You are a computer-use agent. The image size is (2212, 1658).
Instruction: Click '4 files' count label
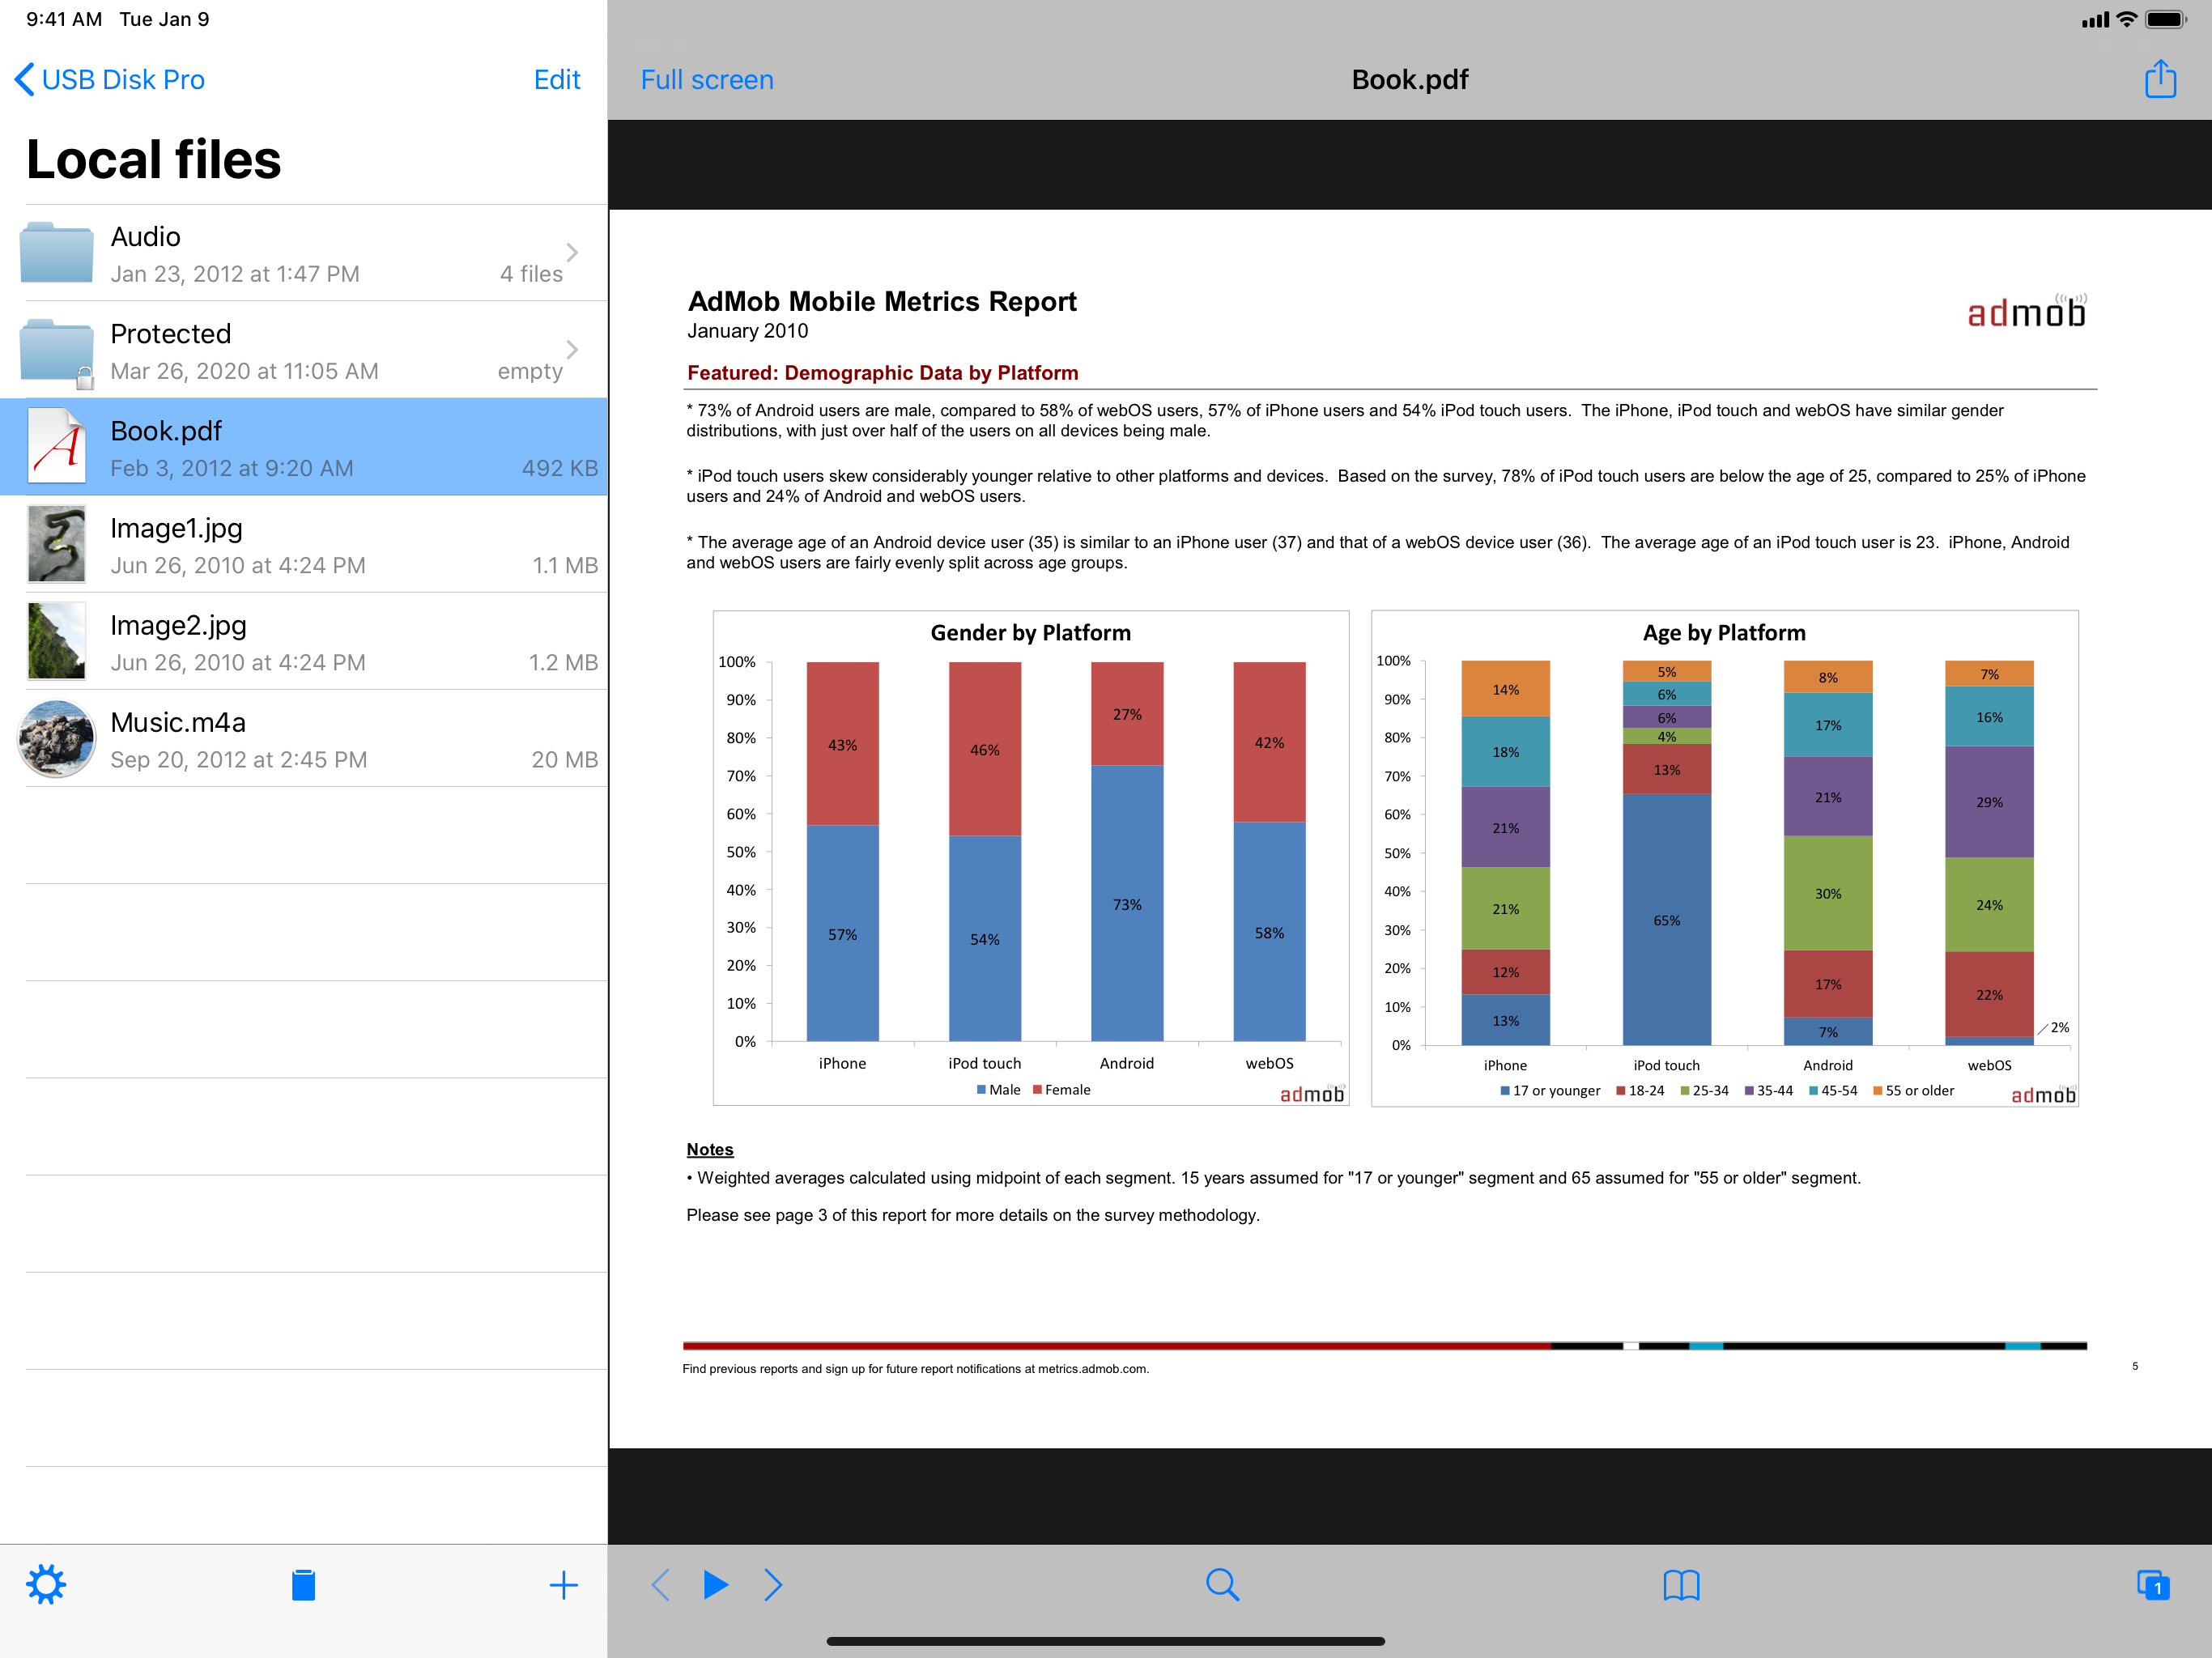tap(531, 274)
